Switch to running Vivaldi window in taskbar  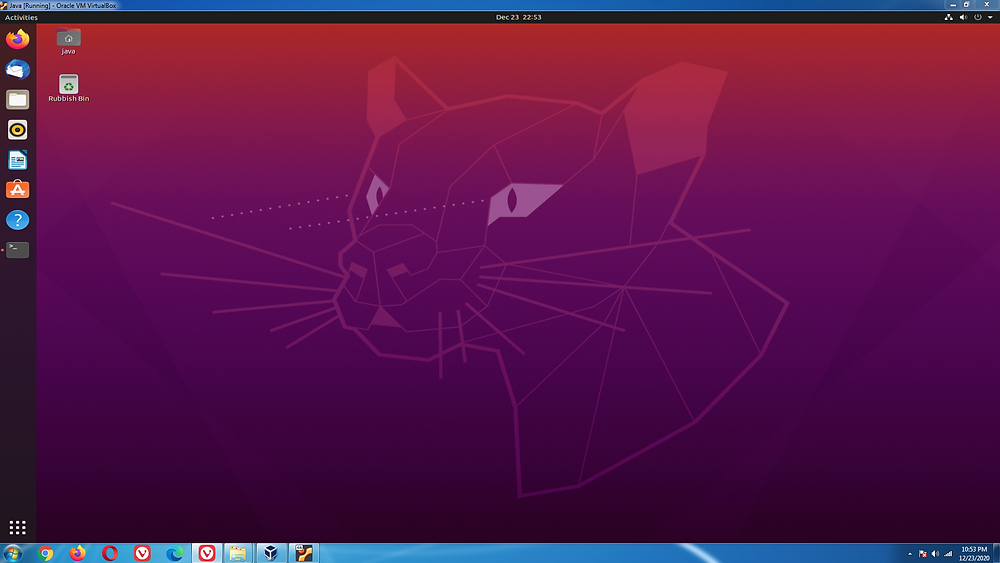(207, 553)
